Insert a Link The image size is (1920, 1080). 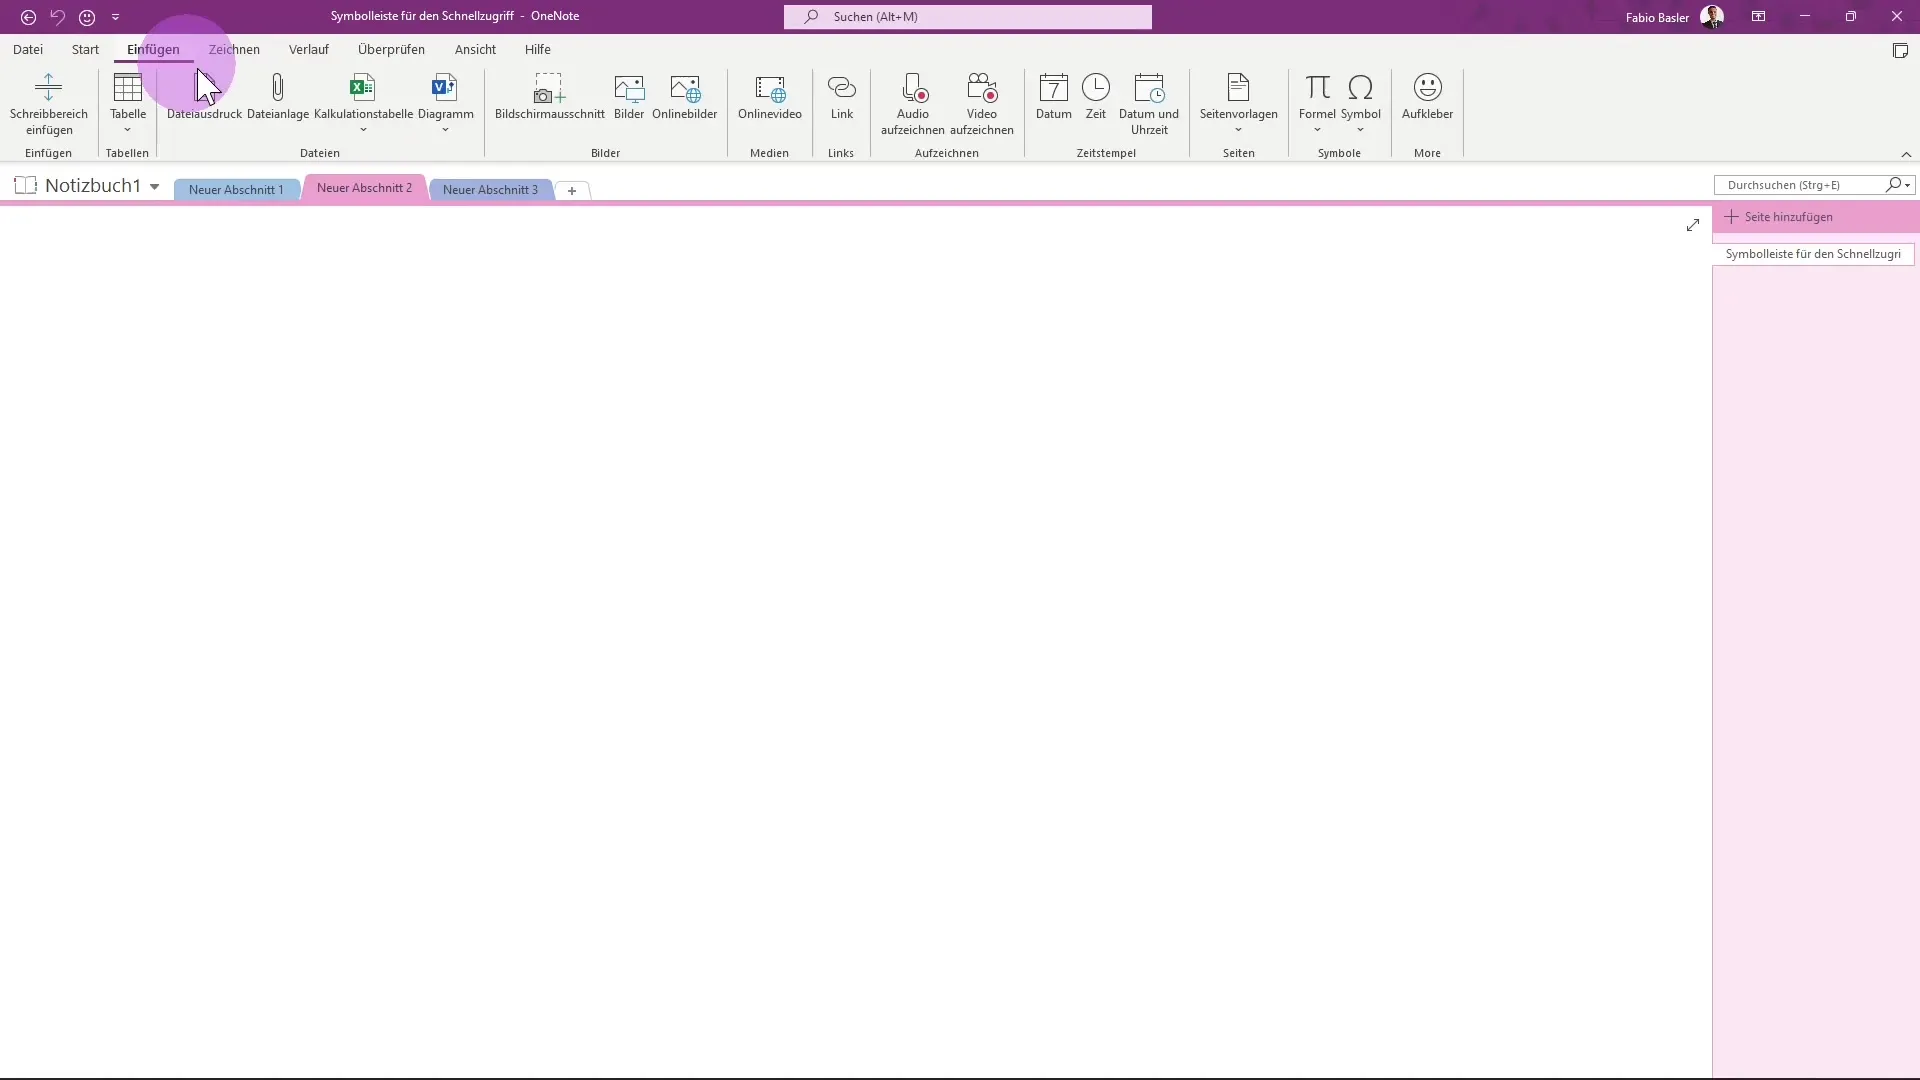tap(842, 97)
